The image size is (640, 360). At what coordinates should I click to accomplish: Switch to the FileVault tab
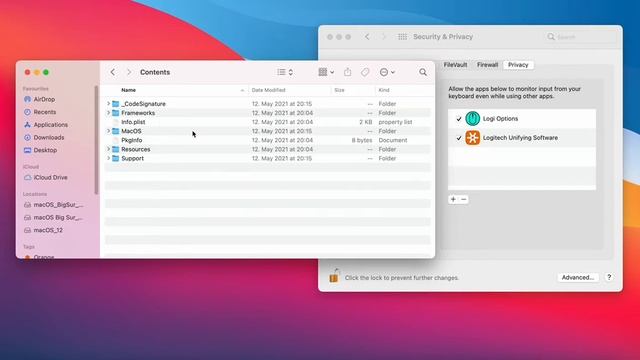455,65
